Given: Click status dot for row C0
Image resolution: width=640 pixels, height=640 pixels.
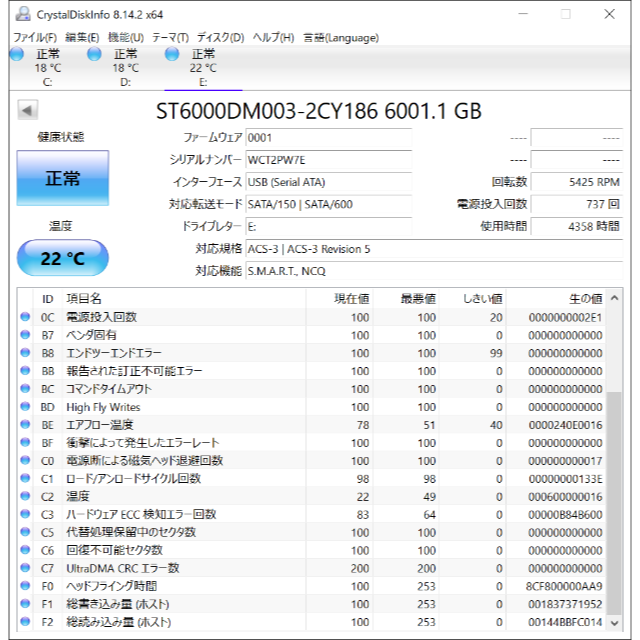Looking at the screenshot, I should 25,460.
